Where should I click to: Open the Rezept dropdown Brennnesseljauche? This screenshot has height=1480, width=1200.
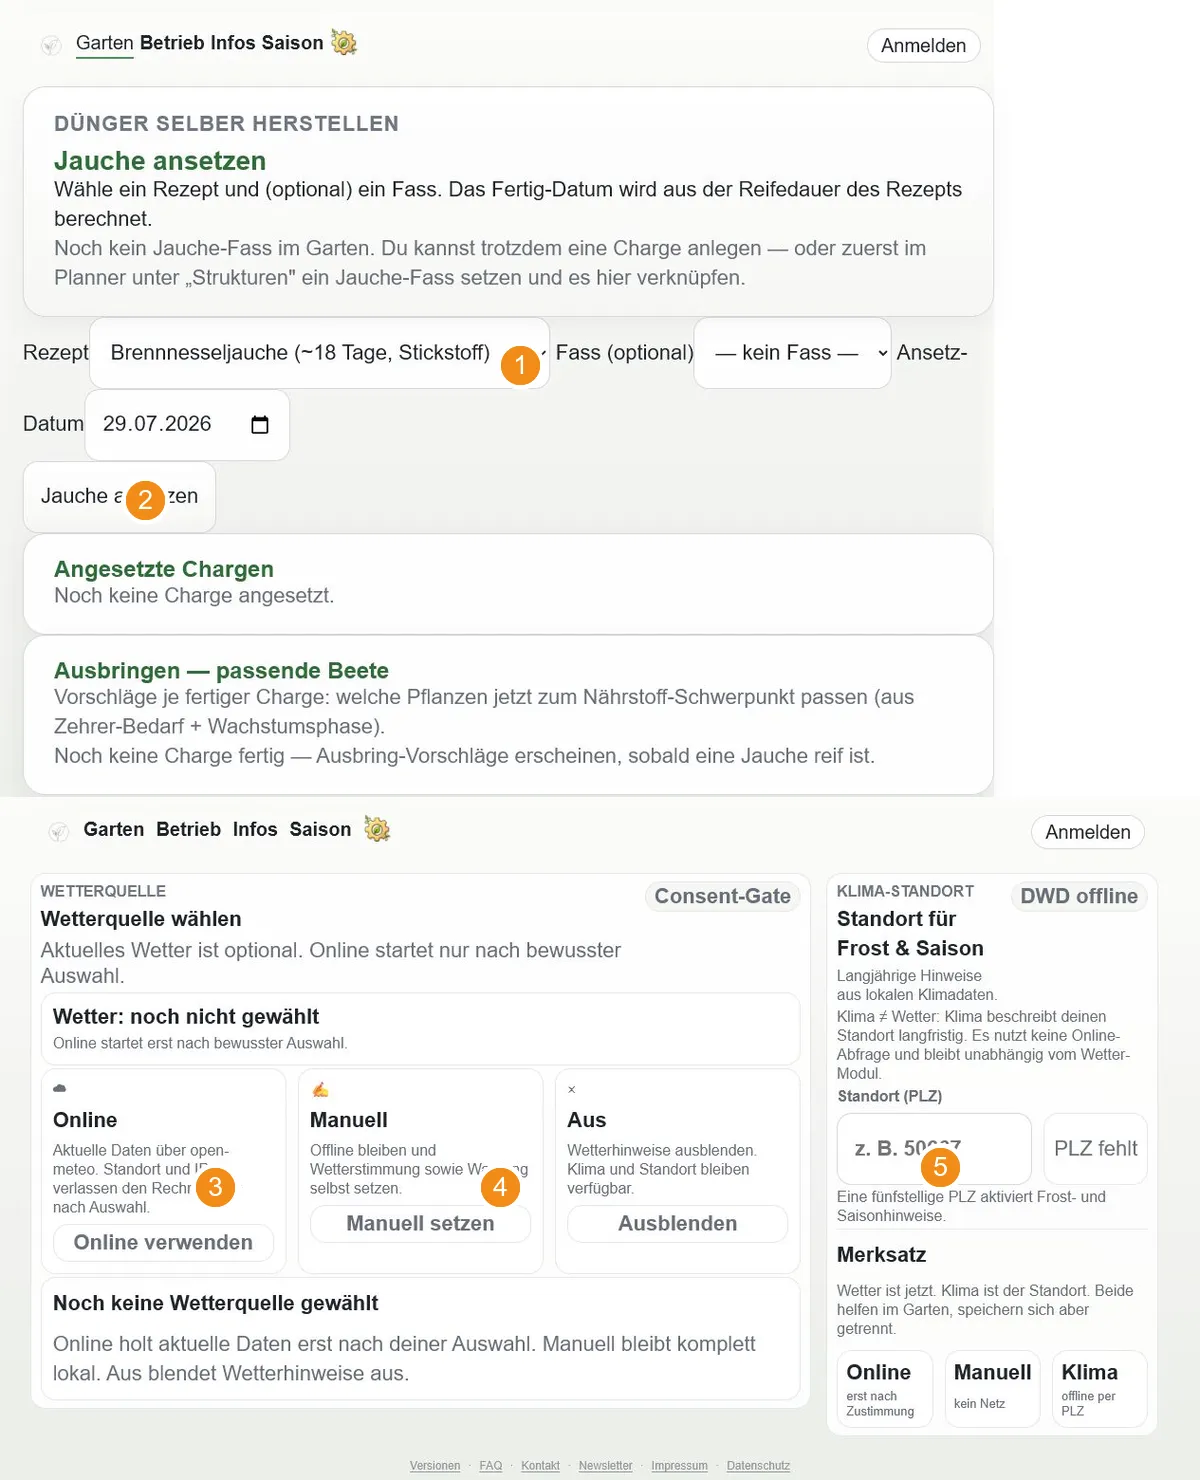[x=319, y=353]
